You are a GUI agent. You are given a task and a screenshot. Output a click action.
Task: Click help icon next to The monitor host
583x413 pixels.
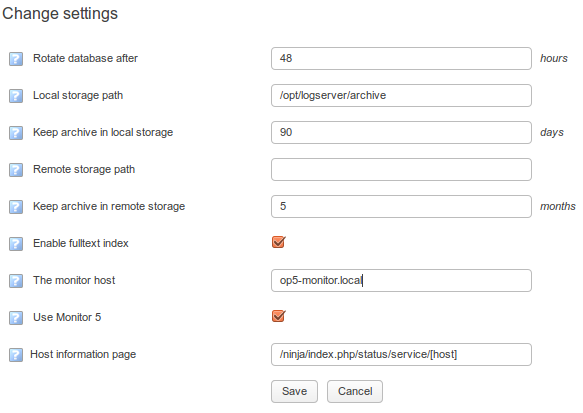click(16, 281)
